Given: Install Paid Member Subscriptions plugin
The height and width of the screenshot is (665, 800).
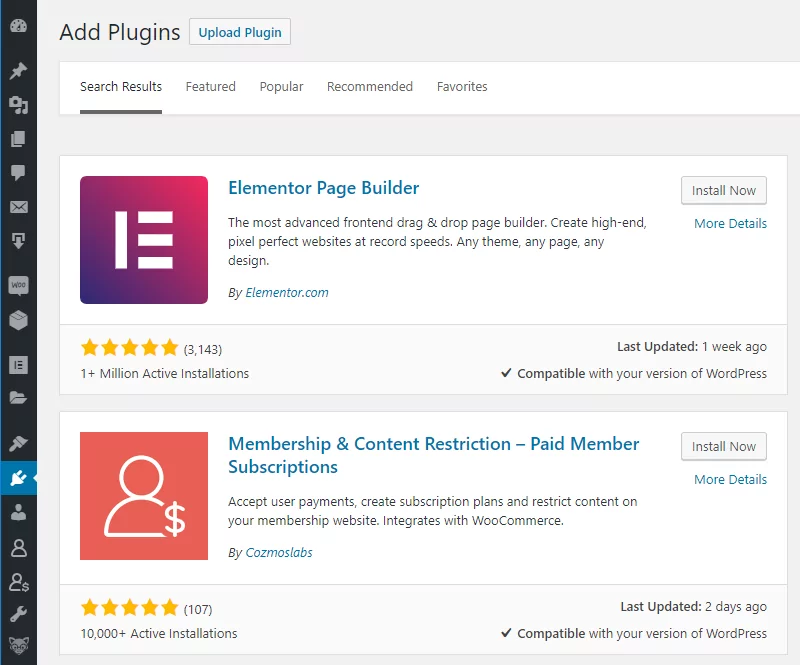Looking at the screenshot, I should (x=724, y=447).
